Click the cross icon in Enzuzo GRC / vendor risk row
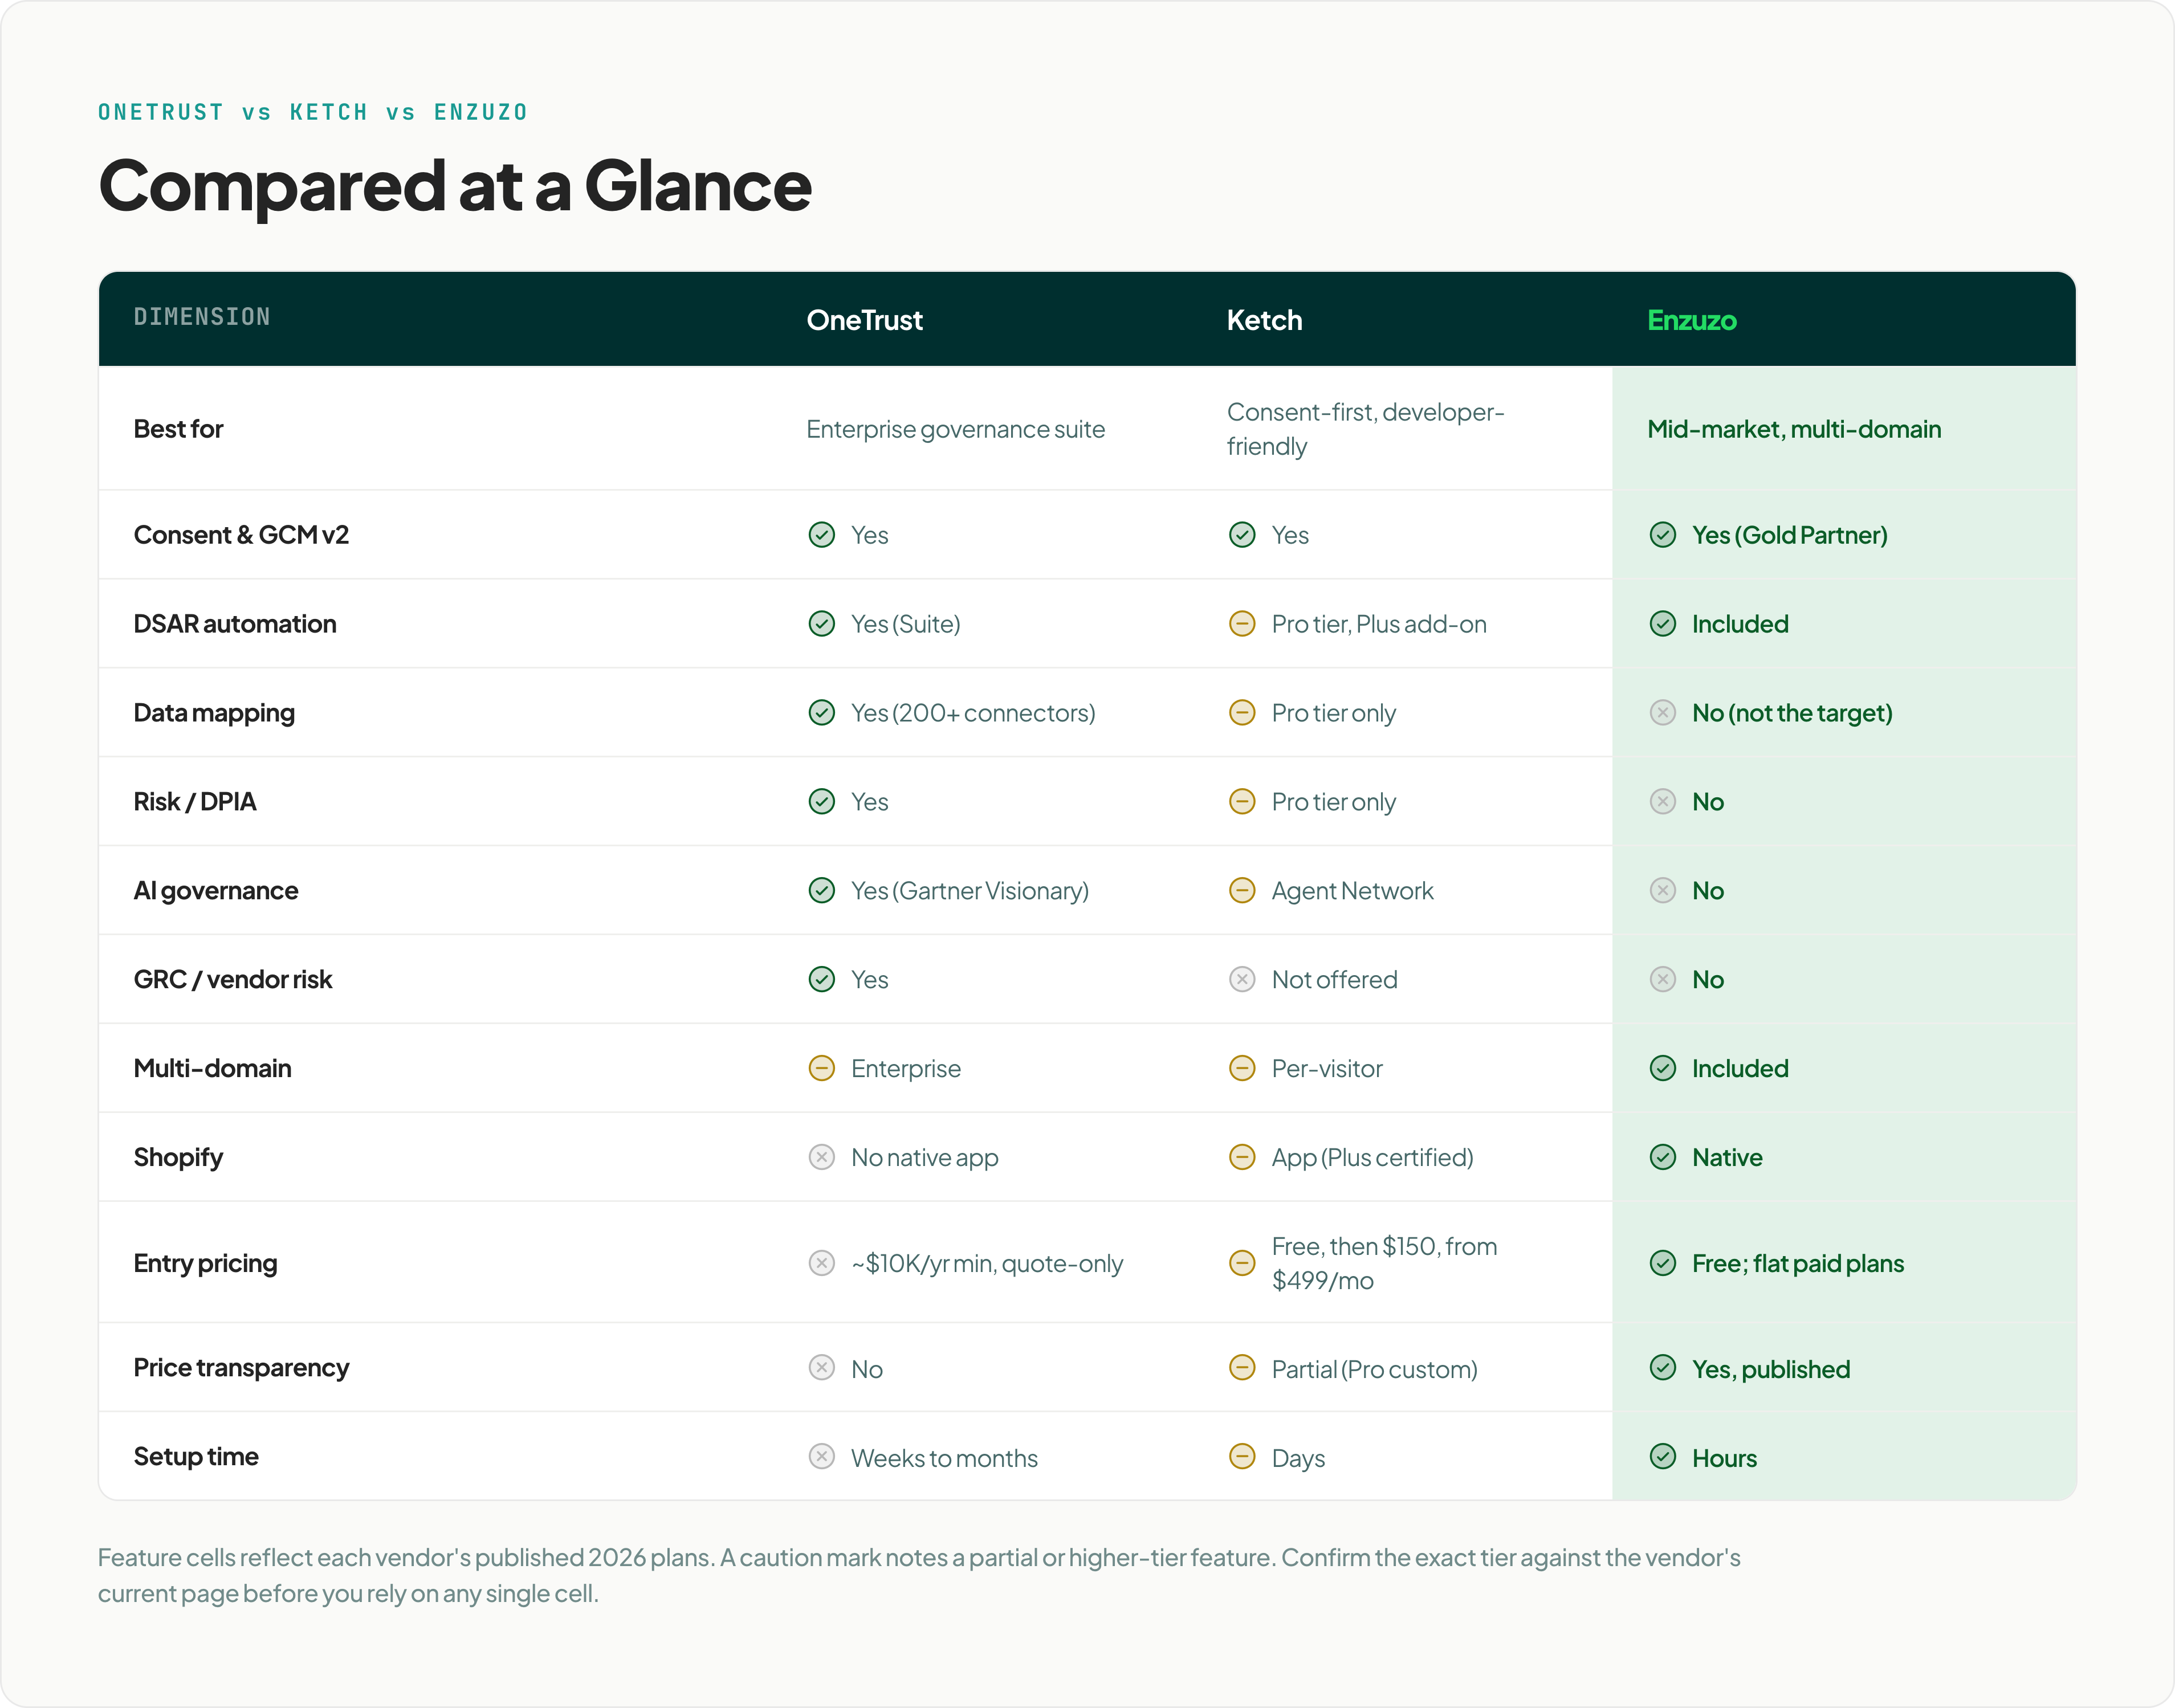 [x=1663, y=980]
